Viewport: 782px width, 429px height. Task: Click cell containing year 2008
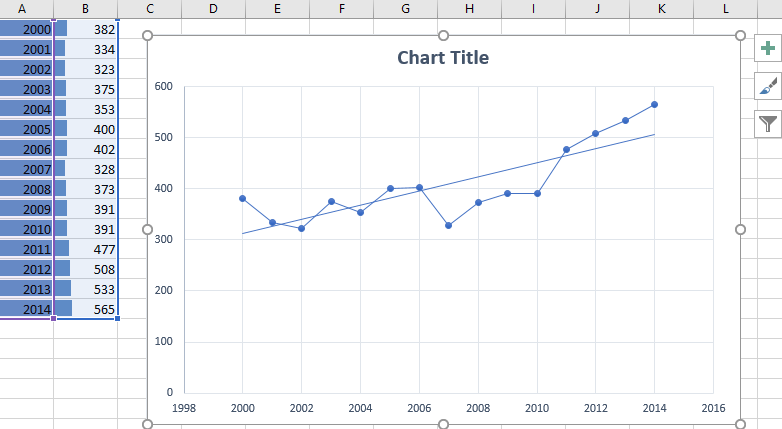(x=26, y=189)
